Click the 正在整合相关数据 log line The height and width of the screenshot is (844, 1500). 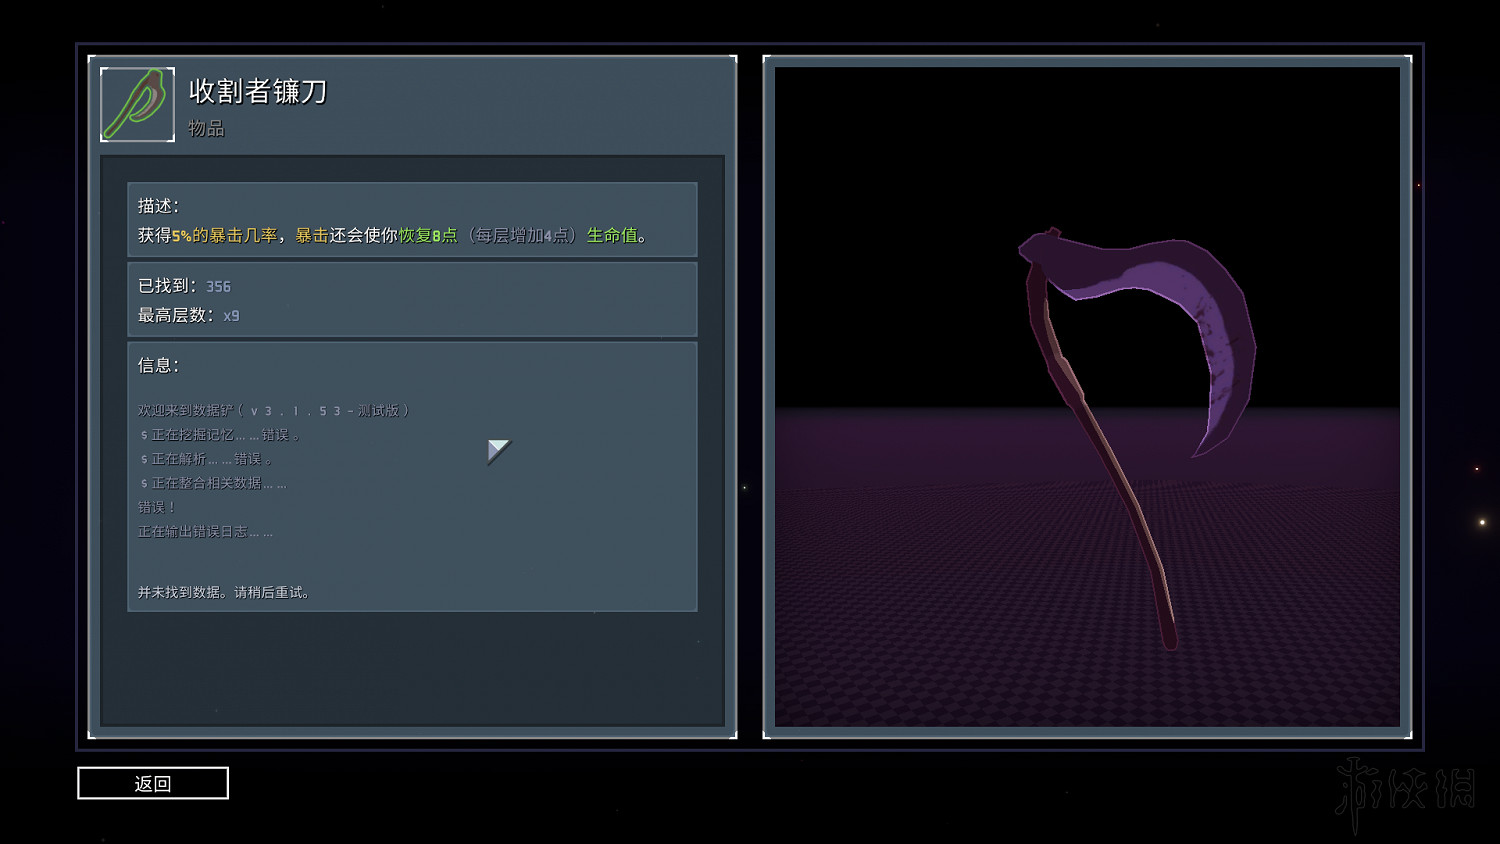click(213, 483)
